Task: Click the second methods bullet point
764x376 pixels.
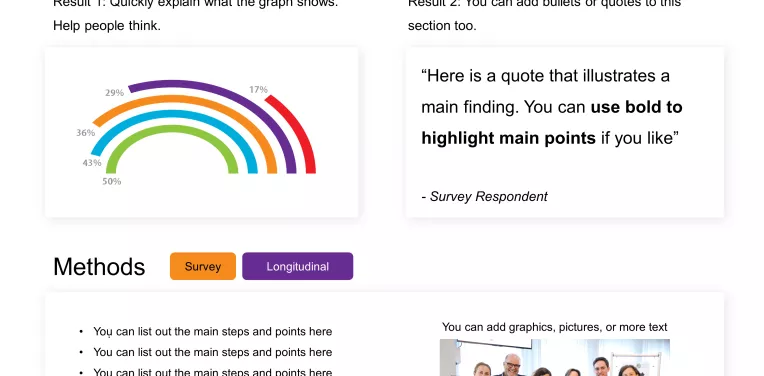Action: click(212, 352)
